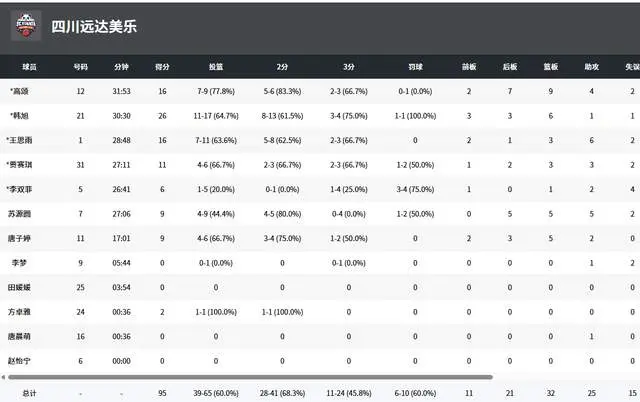Click the Sichuan team logo icon
Image resolution: width=640 pixels, height=402 pixels.
[25, 25]
